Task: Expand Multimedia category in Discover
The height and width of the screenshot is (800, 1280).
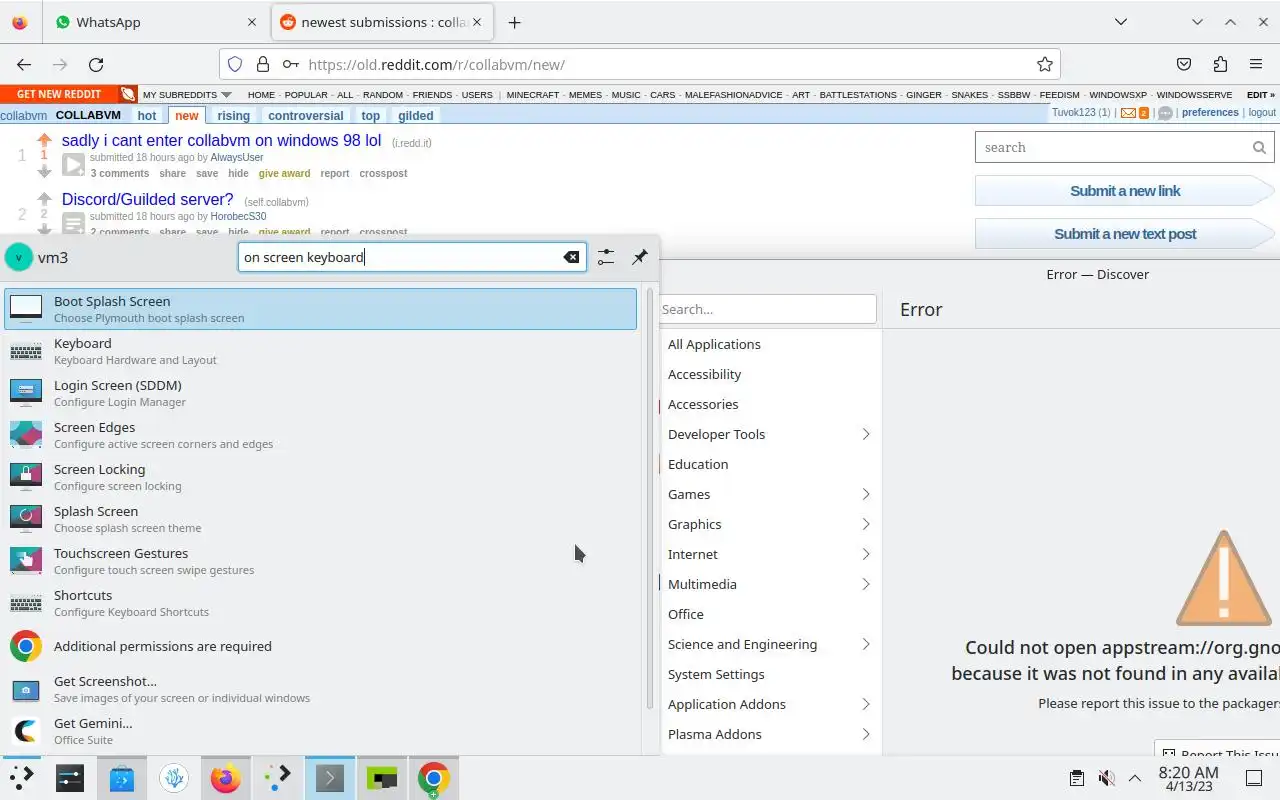Action: [866, 584]
